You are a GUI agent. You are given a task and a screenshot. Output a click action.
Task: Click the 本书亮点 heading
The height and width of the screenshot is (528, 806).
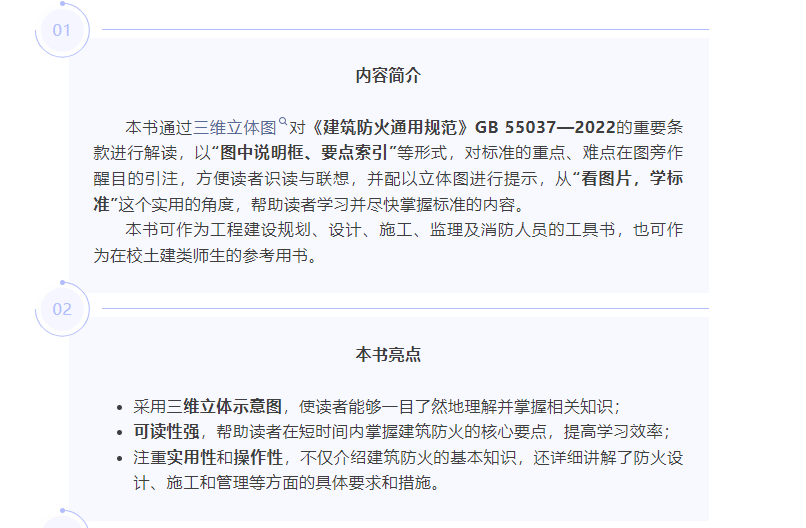[388, 354]
